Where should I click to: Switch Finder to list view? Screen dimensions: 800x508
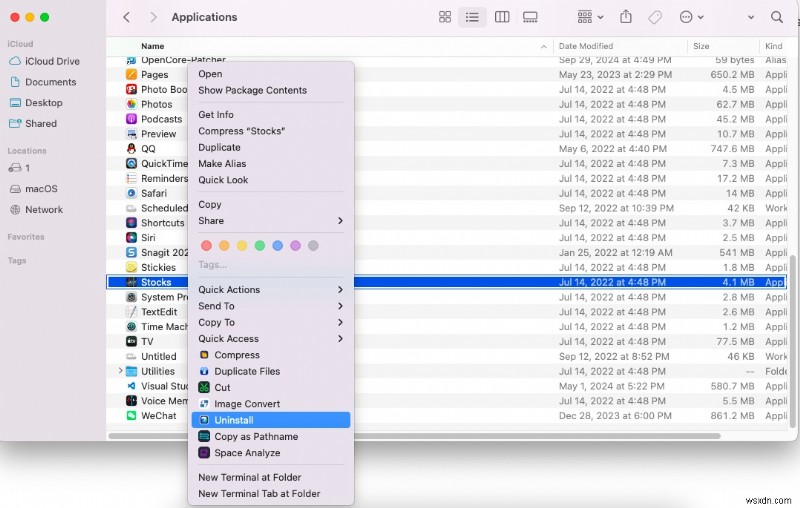click(472, 17)
